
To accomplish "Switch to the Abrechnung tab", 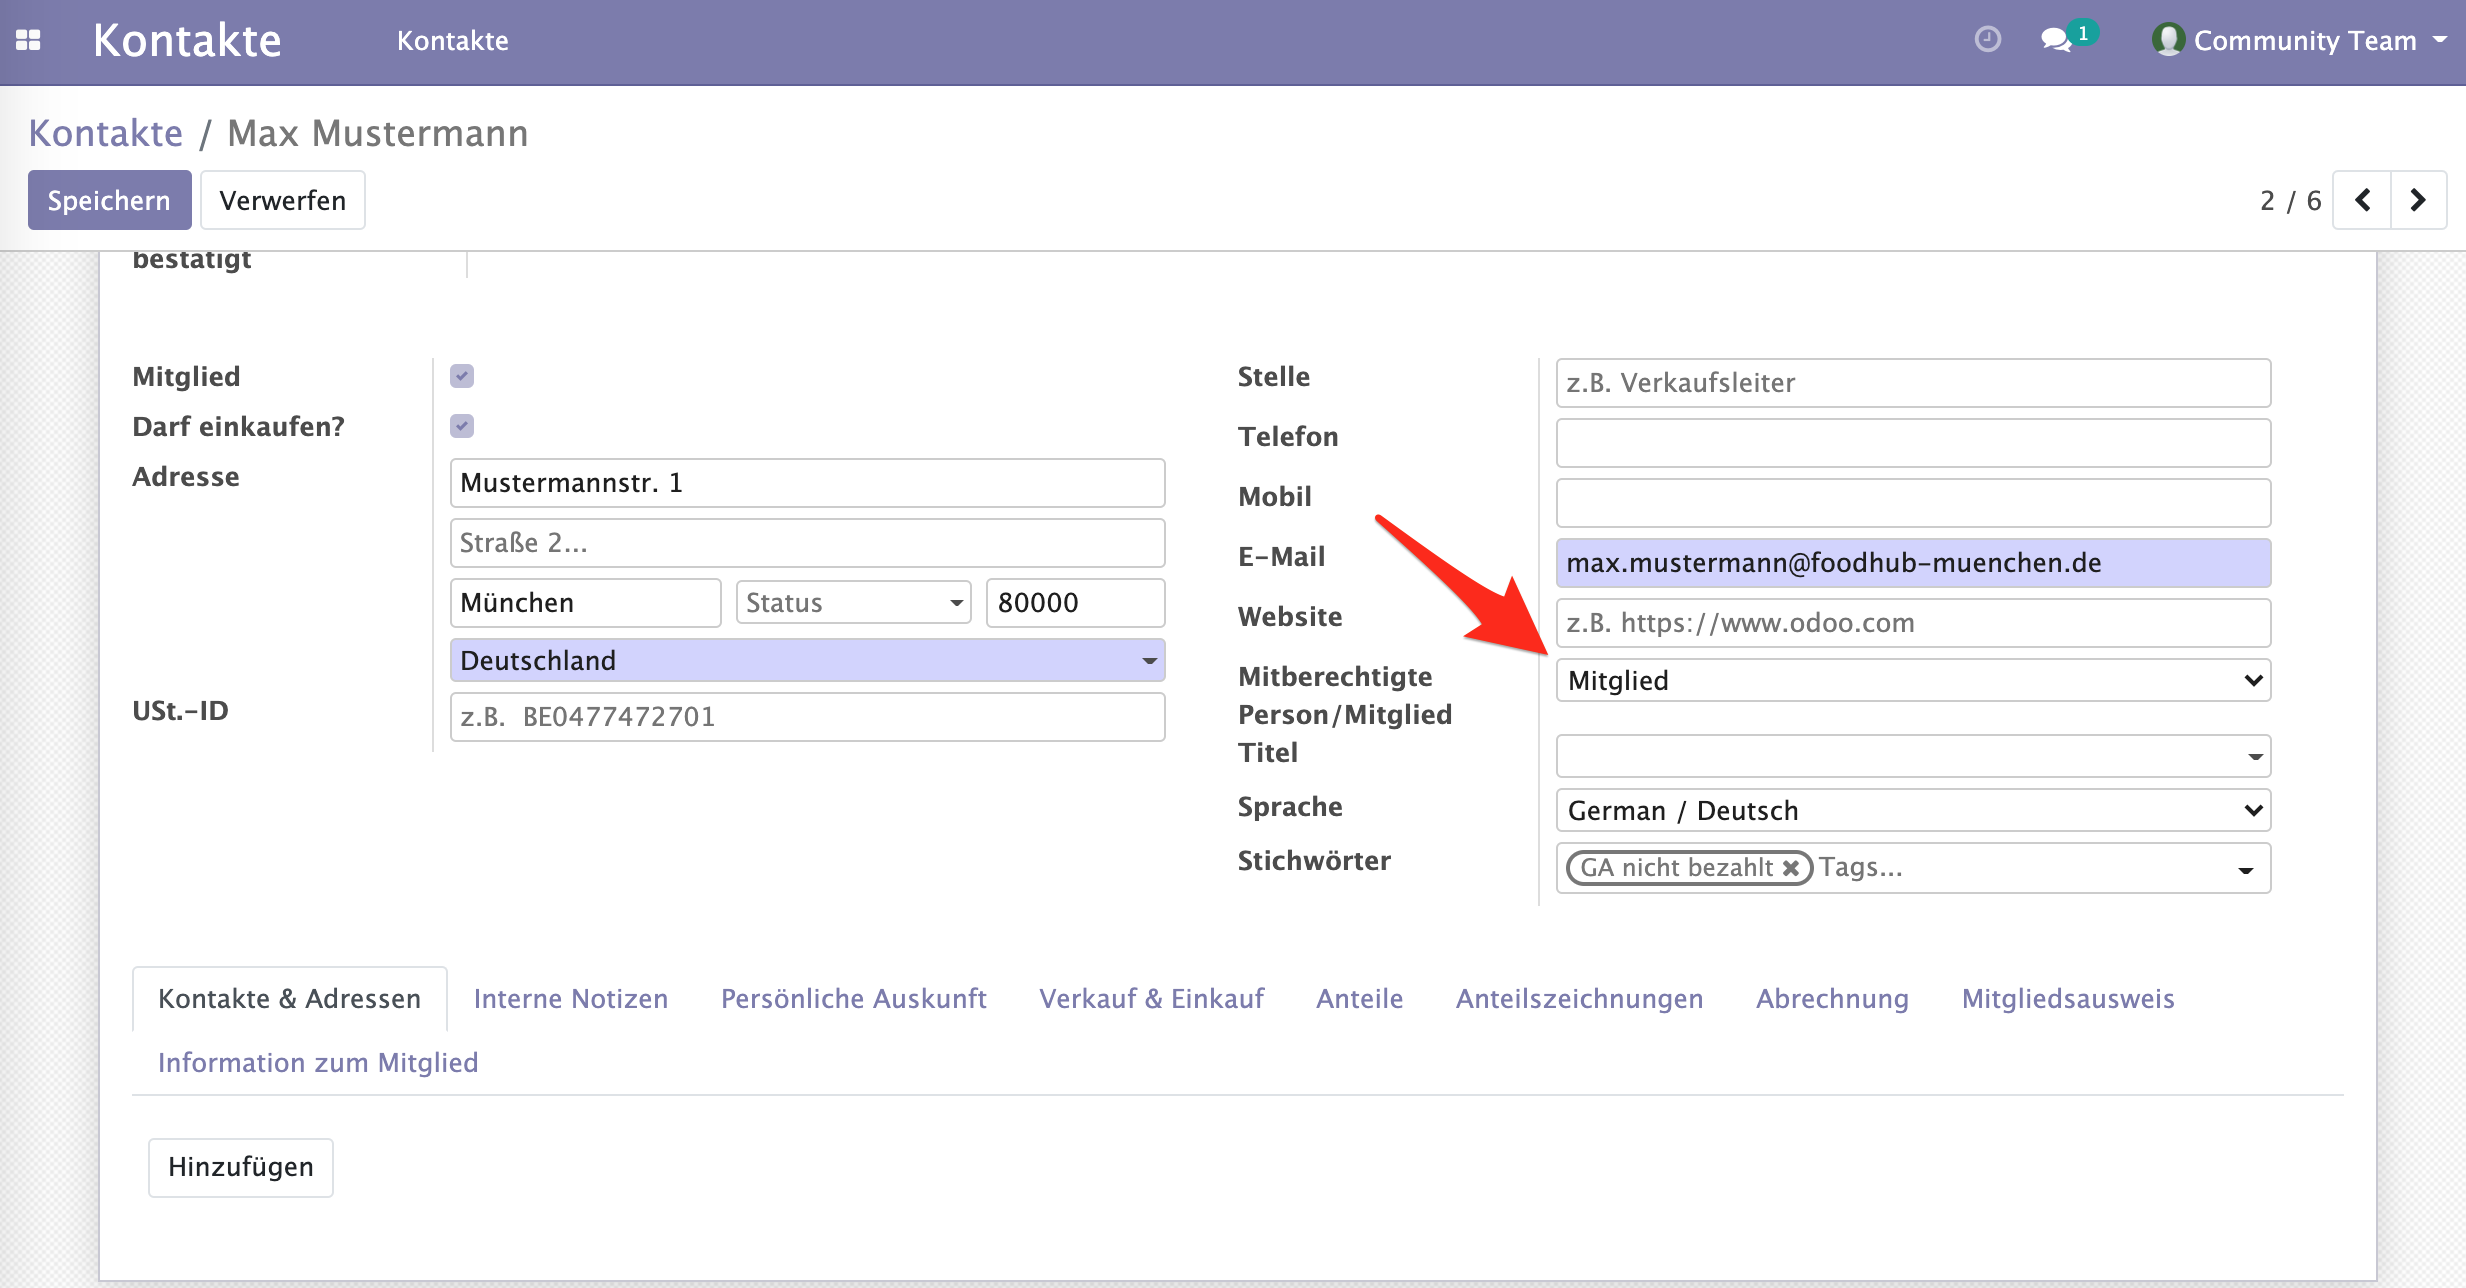I will click(x=1832, y=998).
